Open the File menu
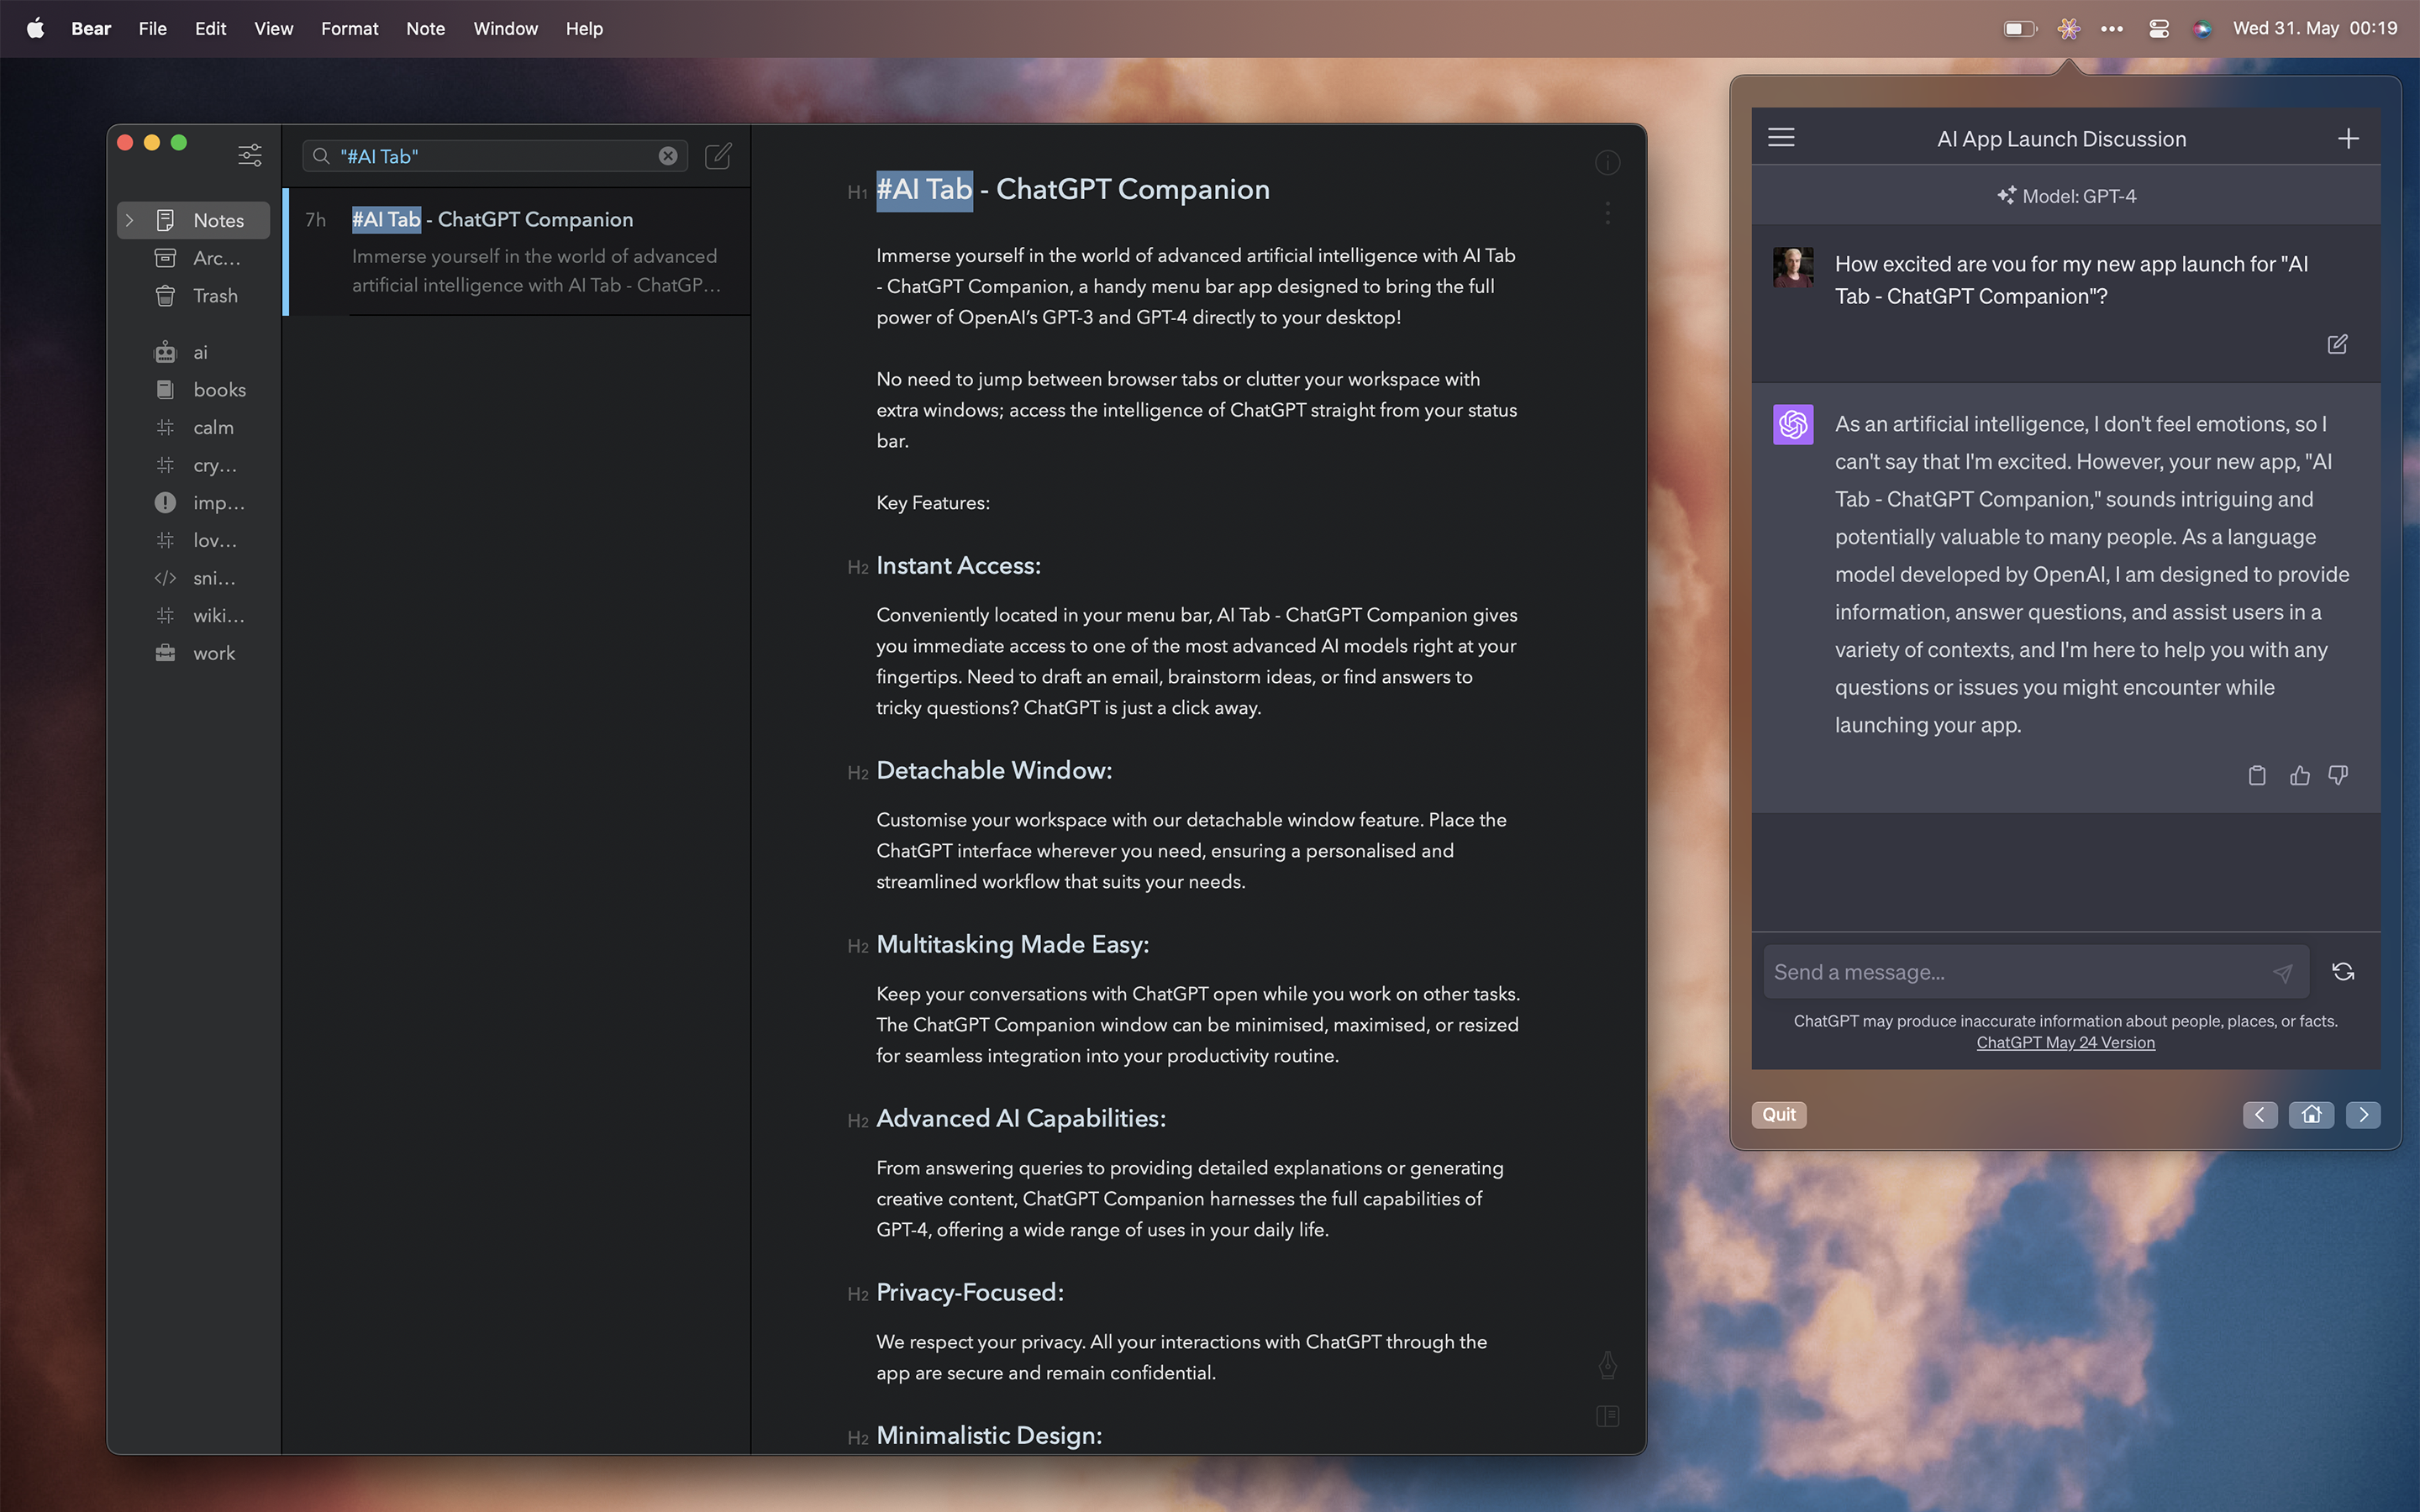2420x1512 pixels. click(x=153, y=28)
